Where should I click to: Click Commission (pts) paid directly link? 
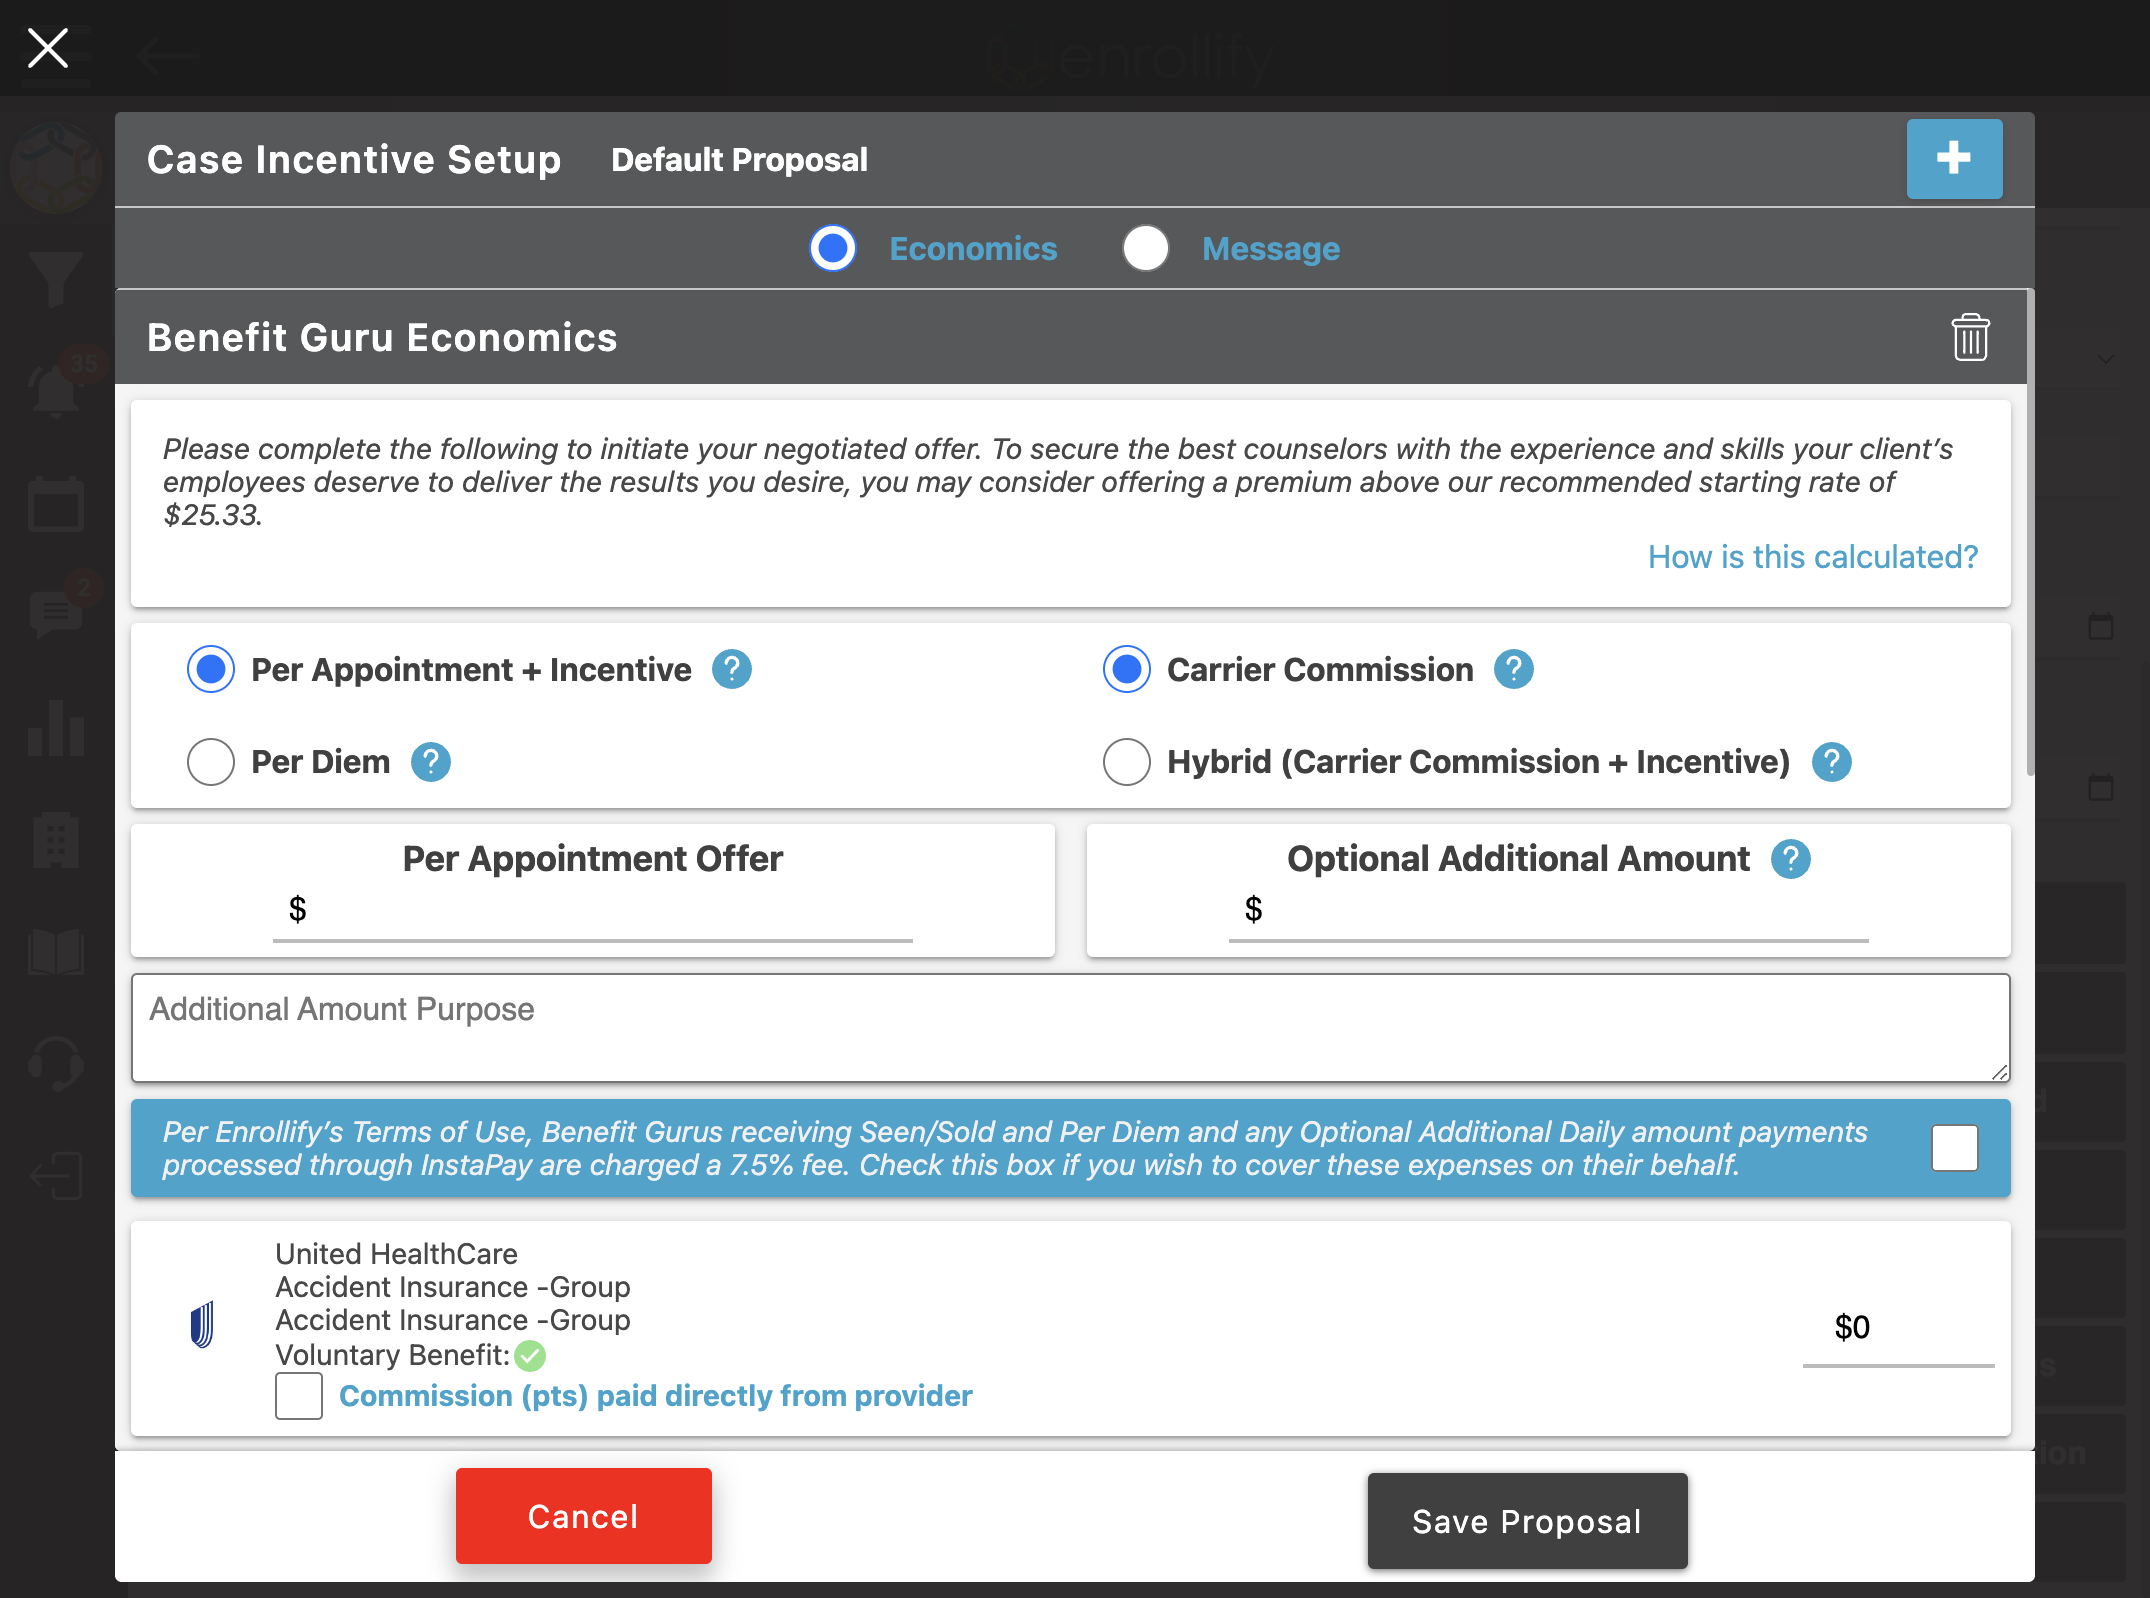[656, 1396]
